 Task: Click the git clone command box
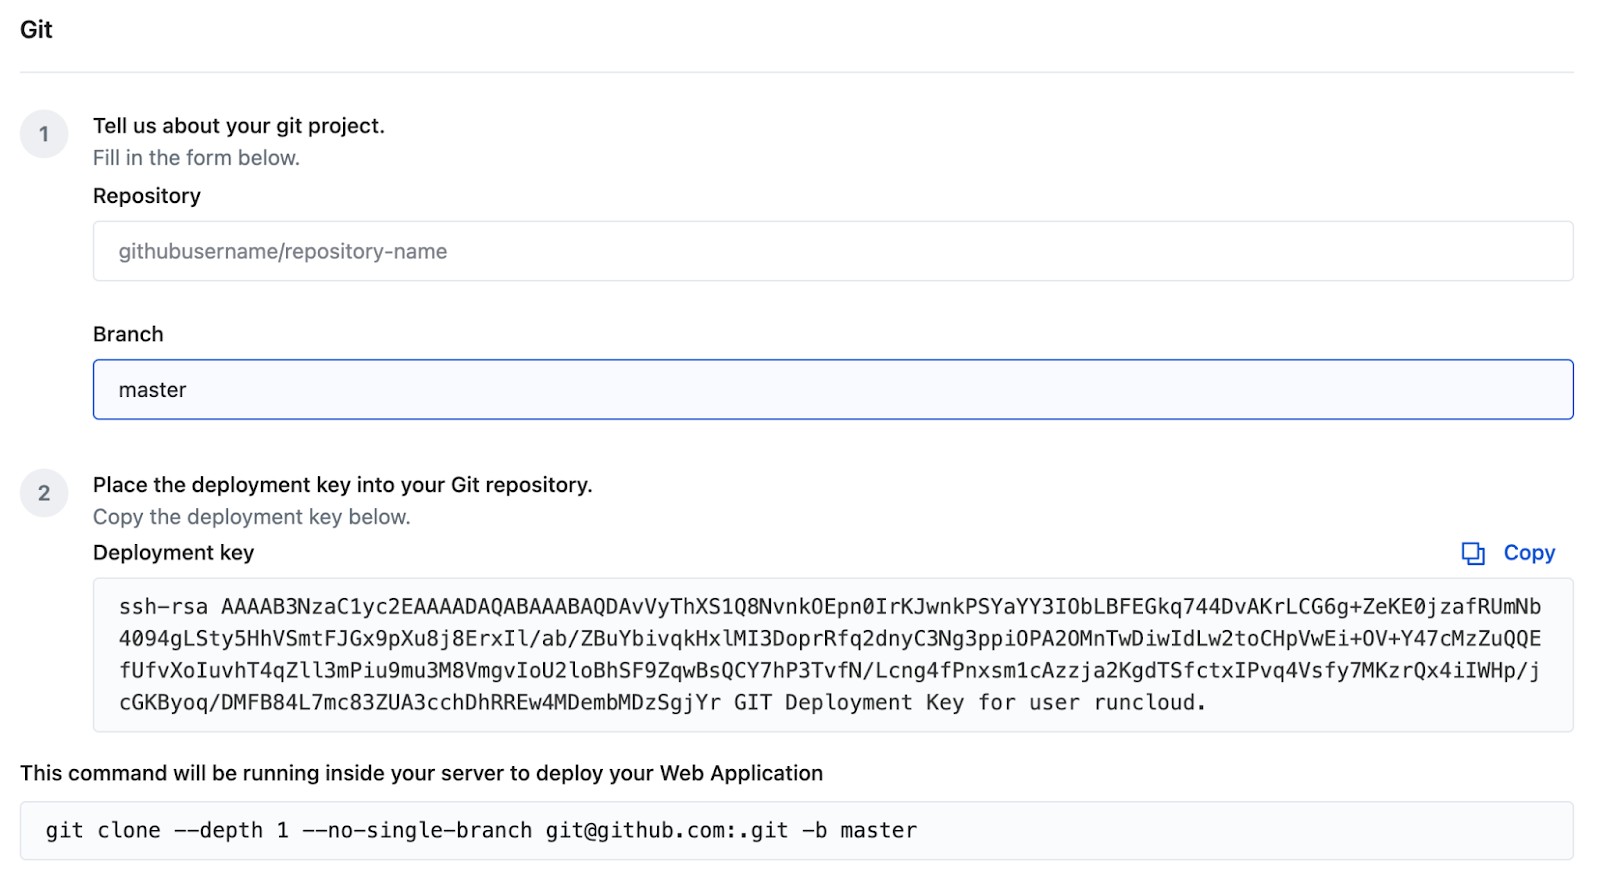point(797,831)
